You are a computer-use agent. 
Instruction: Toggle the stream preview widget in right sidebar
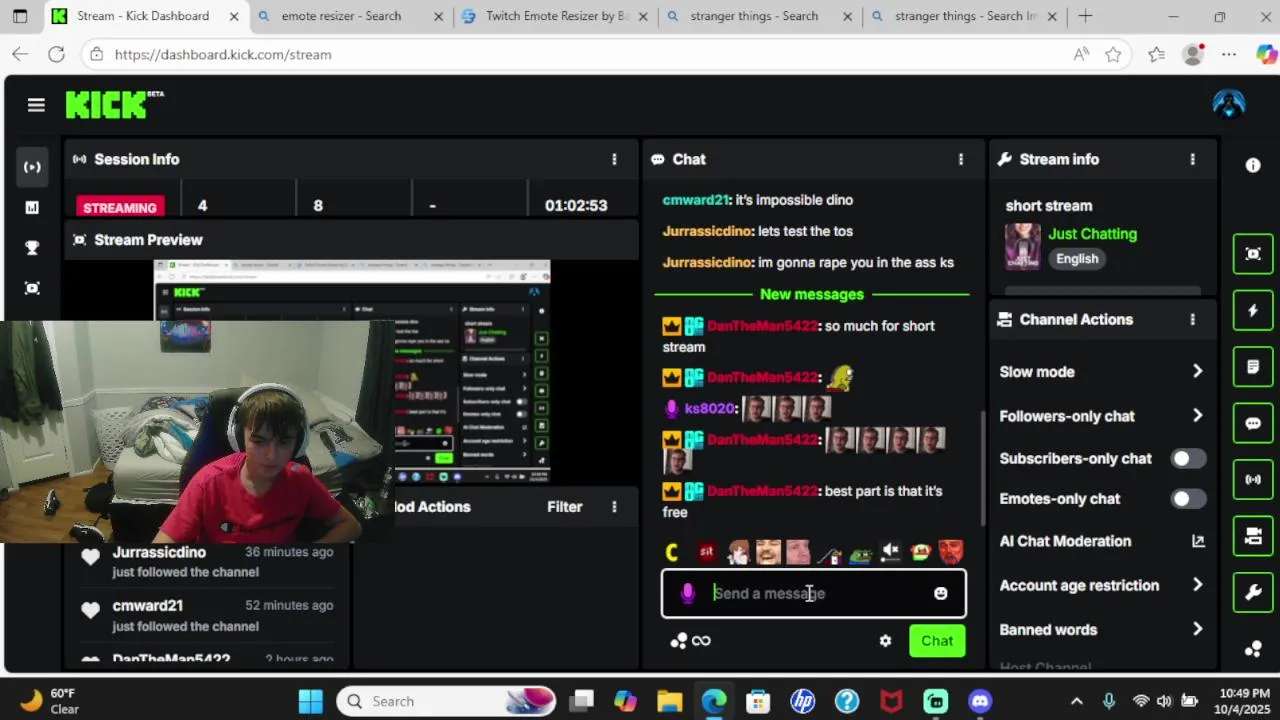click(1253, 253)
